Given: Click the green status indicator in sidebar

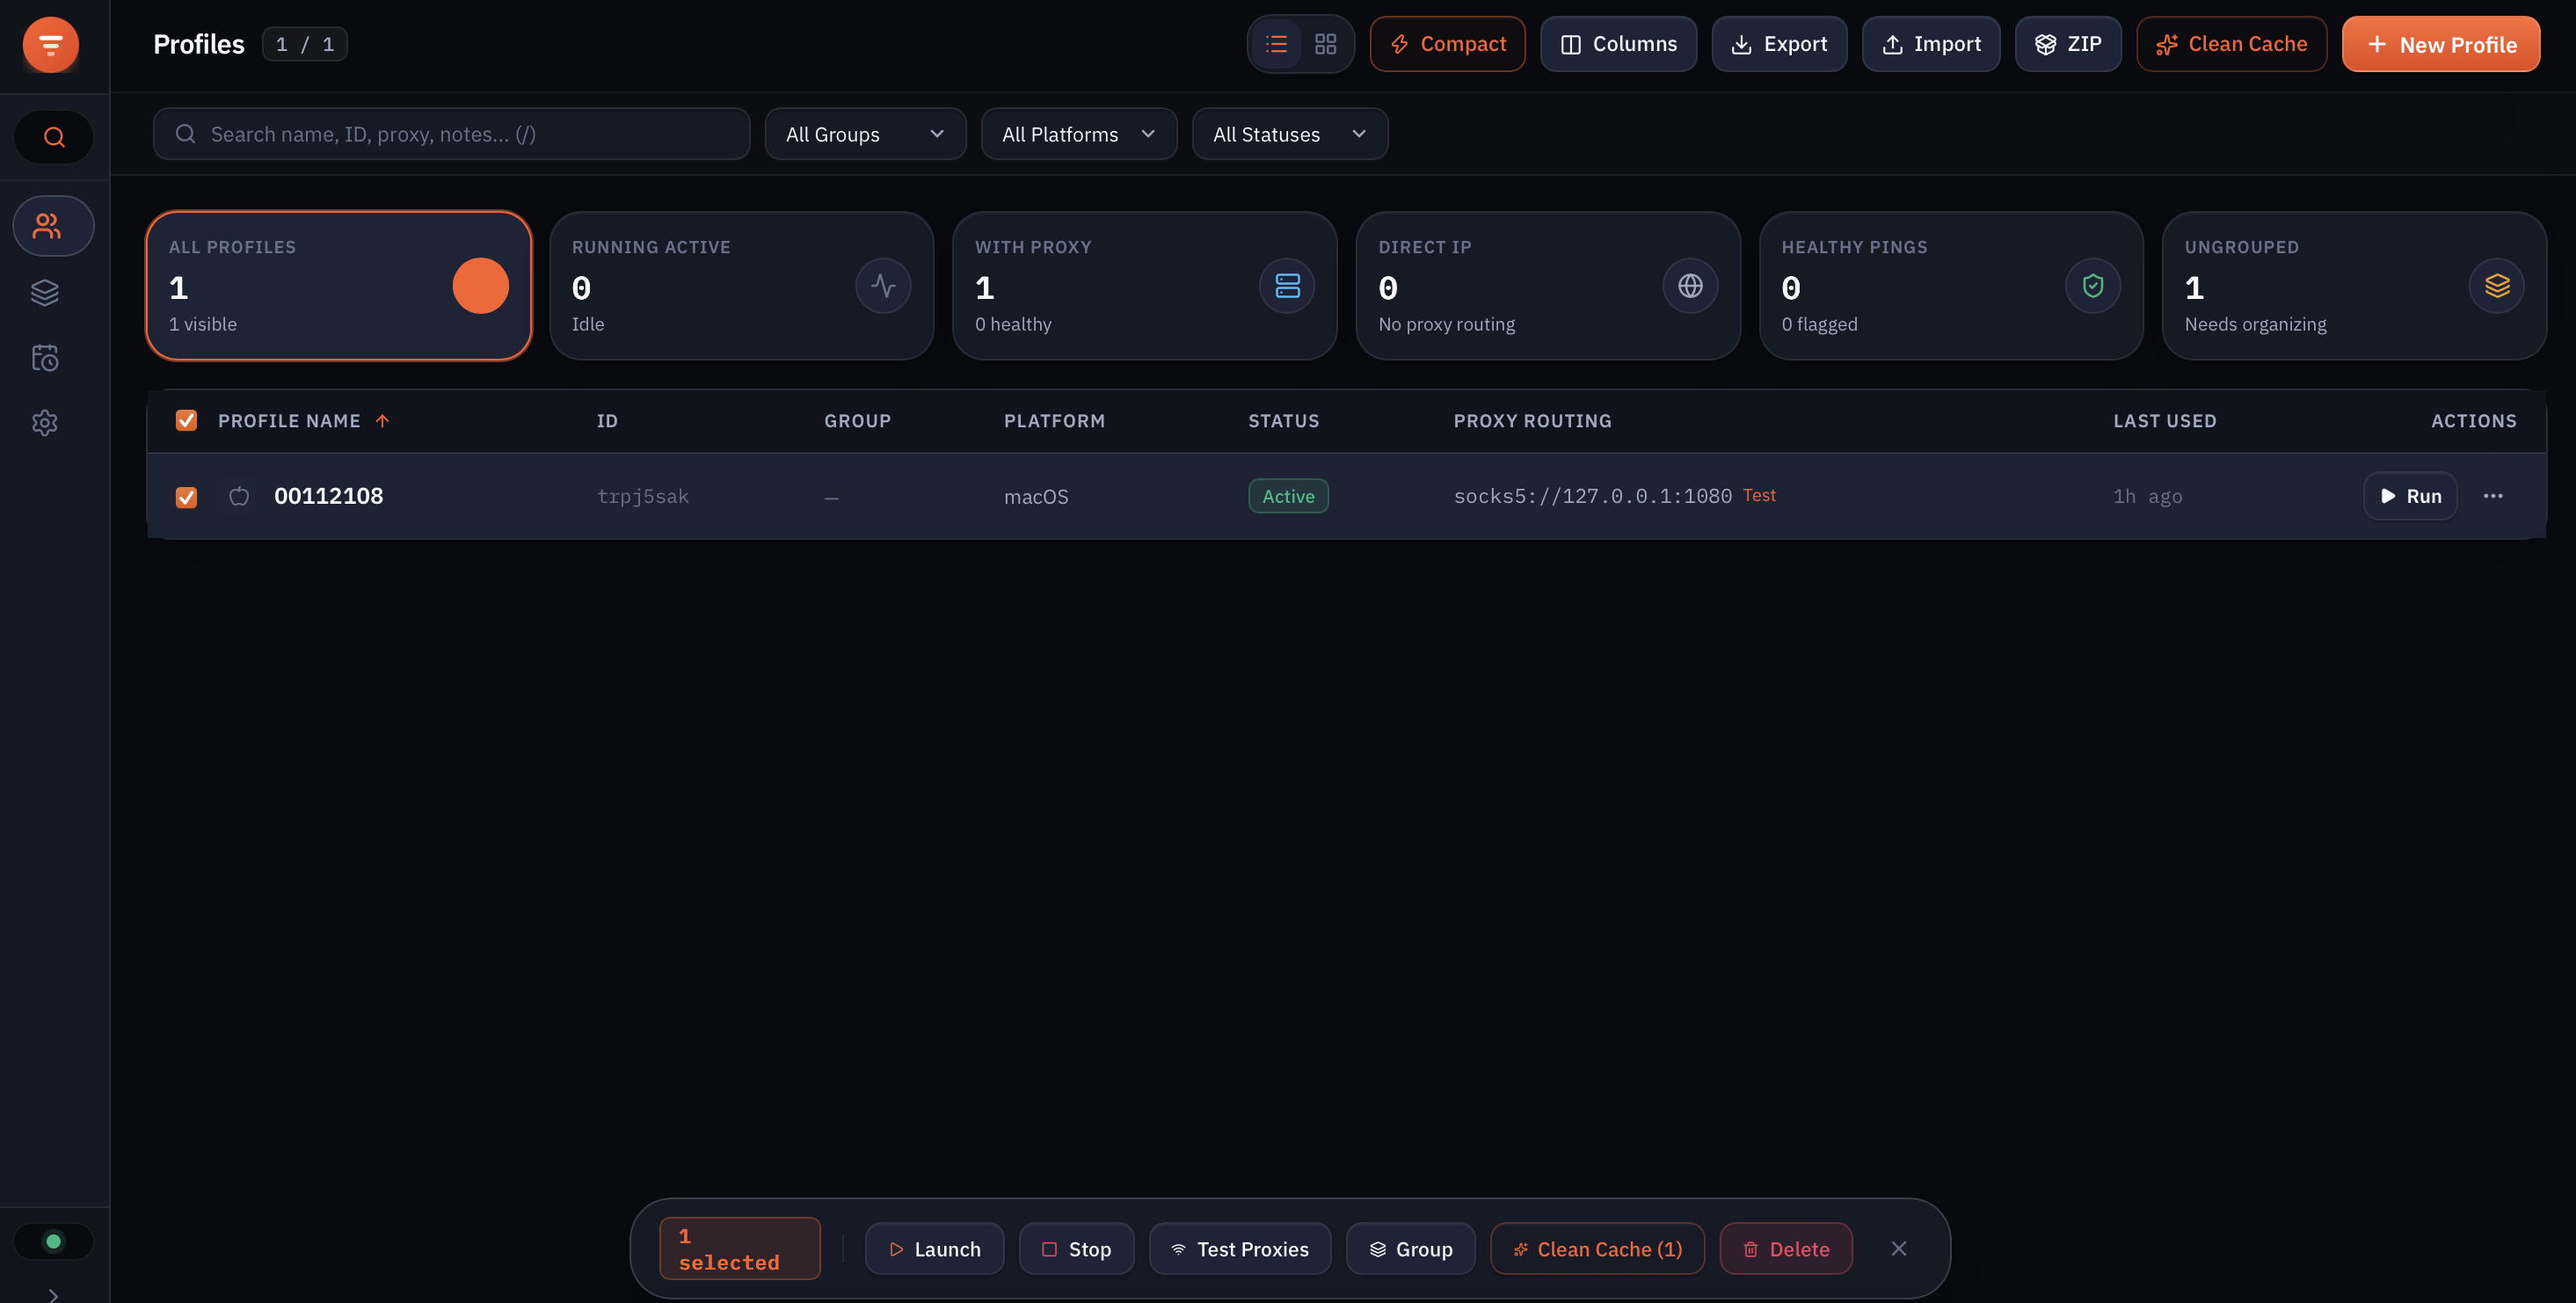Looking at the screenshot, I should pyautogui.click(x=54, y=1241).
